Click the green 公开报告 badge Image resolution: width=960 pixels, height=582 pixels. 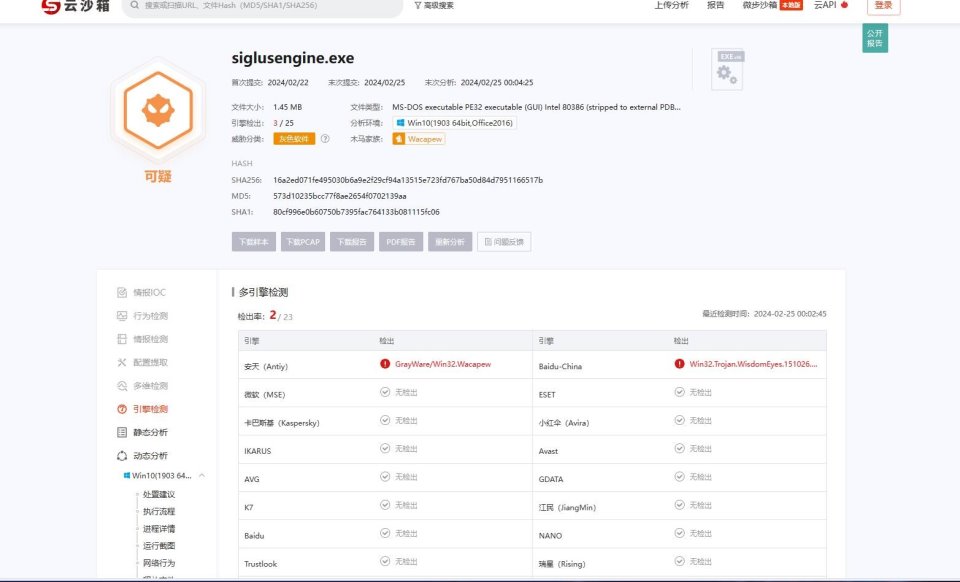coord(875,38)
